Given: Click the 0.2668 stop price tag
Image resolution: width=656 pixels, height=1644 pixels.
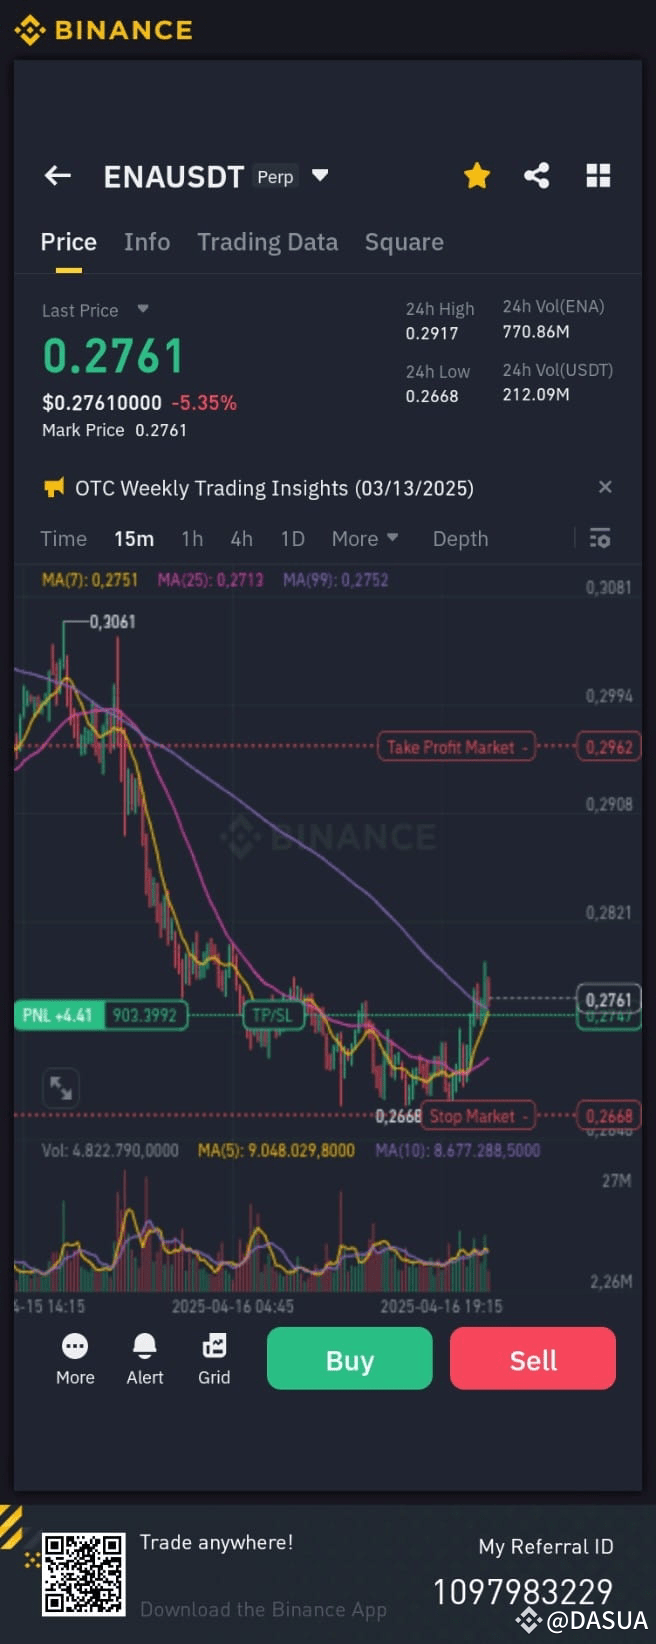Looking at the screenshot, I should 609,1116.
